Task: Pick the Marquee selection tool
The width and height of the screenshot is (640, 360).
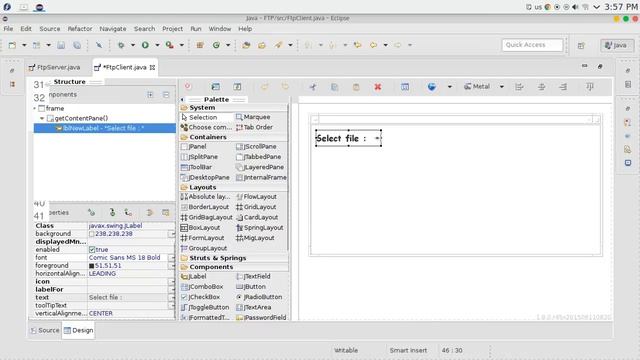Action: point(253,117)
